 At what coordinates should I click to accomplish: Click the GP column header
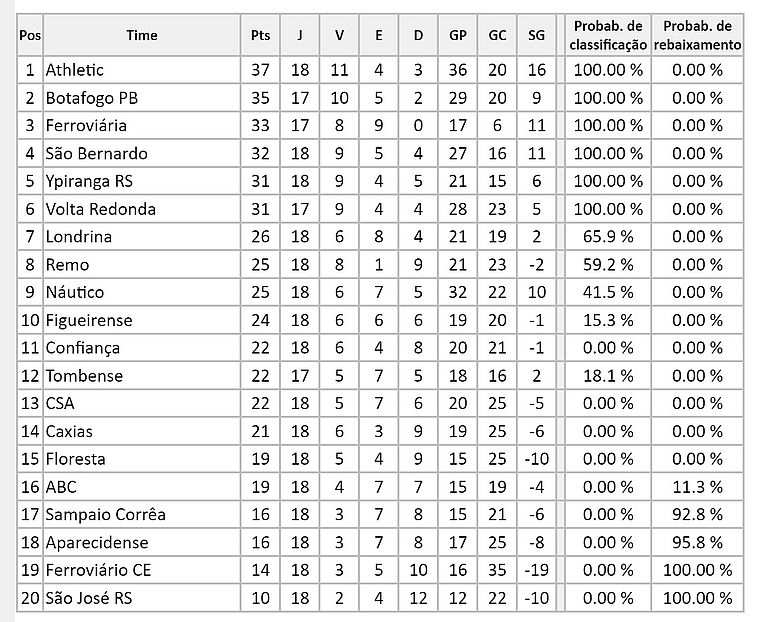point(457,35)
